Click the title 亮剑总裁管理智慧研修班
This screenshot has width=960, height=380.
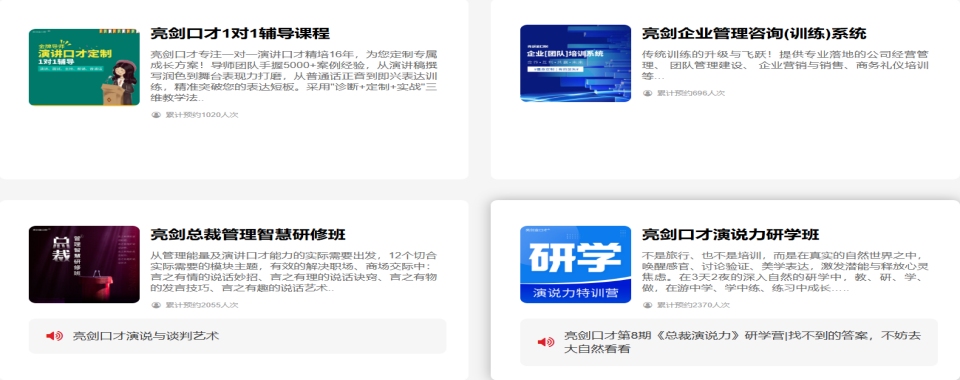248,234
